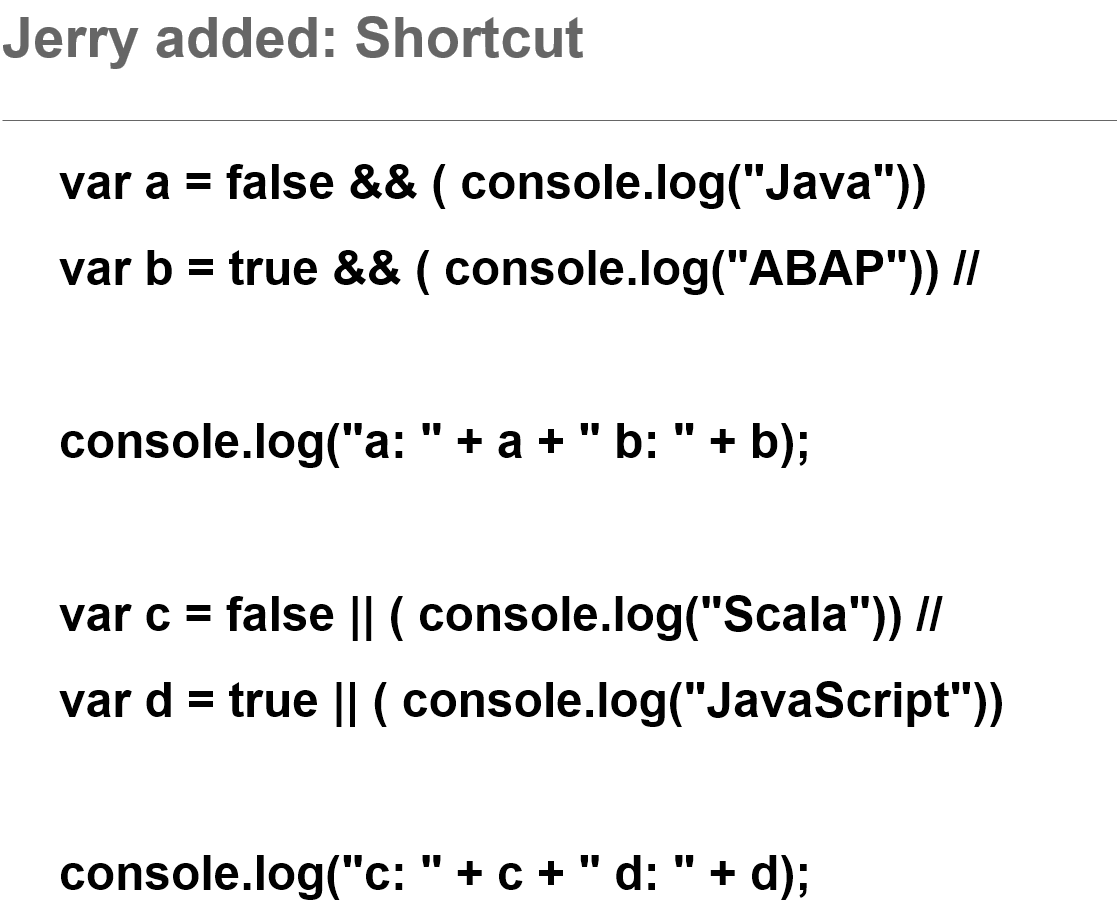The width and height of the screenshot is (1117, 917).
Task: Click the "Jerry added: Shortcut" heading
Action: 293,40
